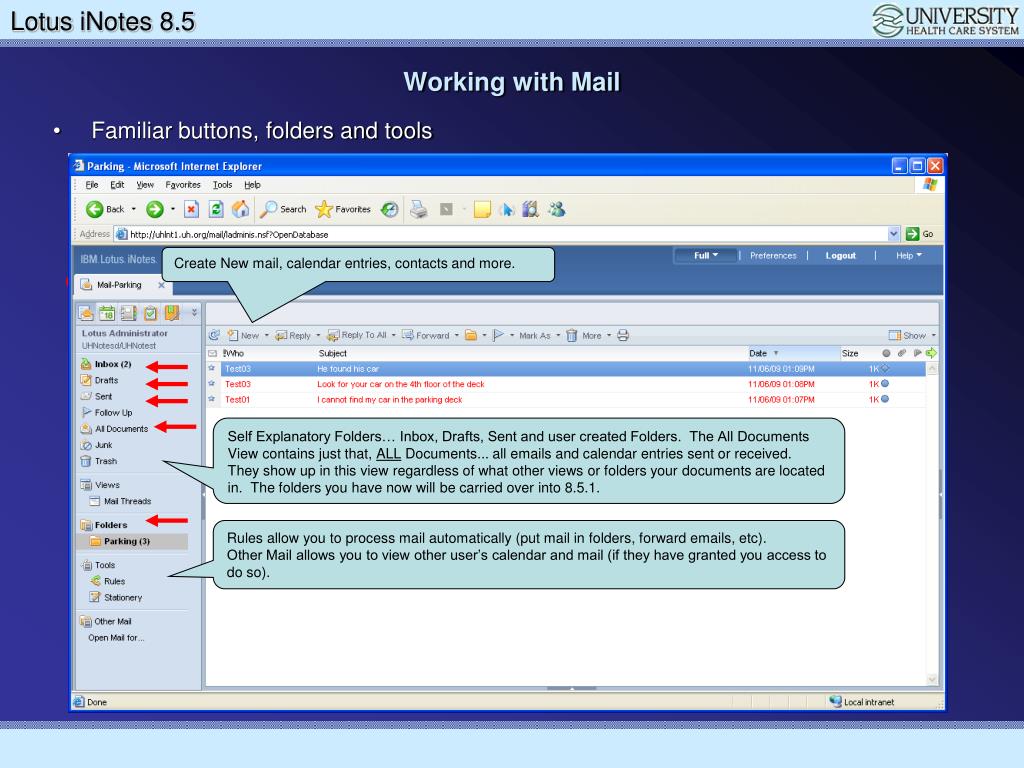This screenshot has width=1024, height=768.
Task: Select the Follow Up folder
Action: click(x=106, y=413)
